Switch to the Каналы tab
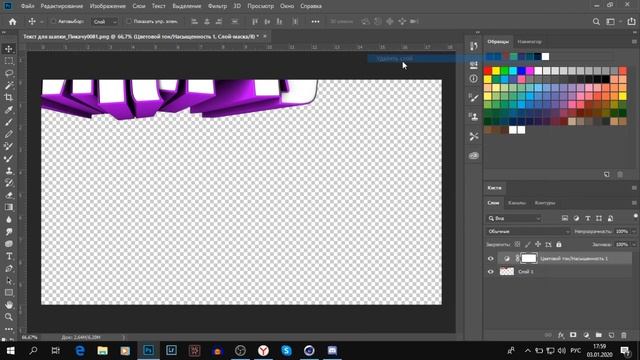The height and width of the screenshot is (360, 640). click(x=517, y=203)
